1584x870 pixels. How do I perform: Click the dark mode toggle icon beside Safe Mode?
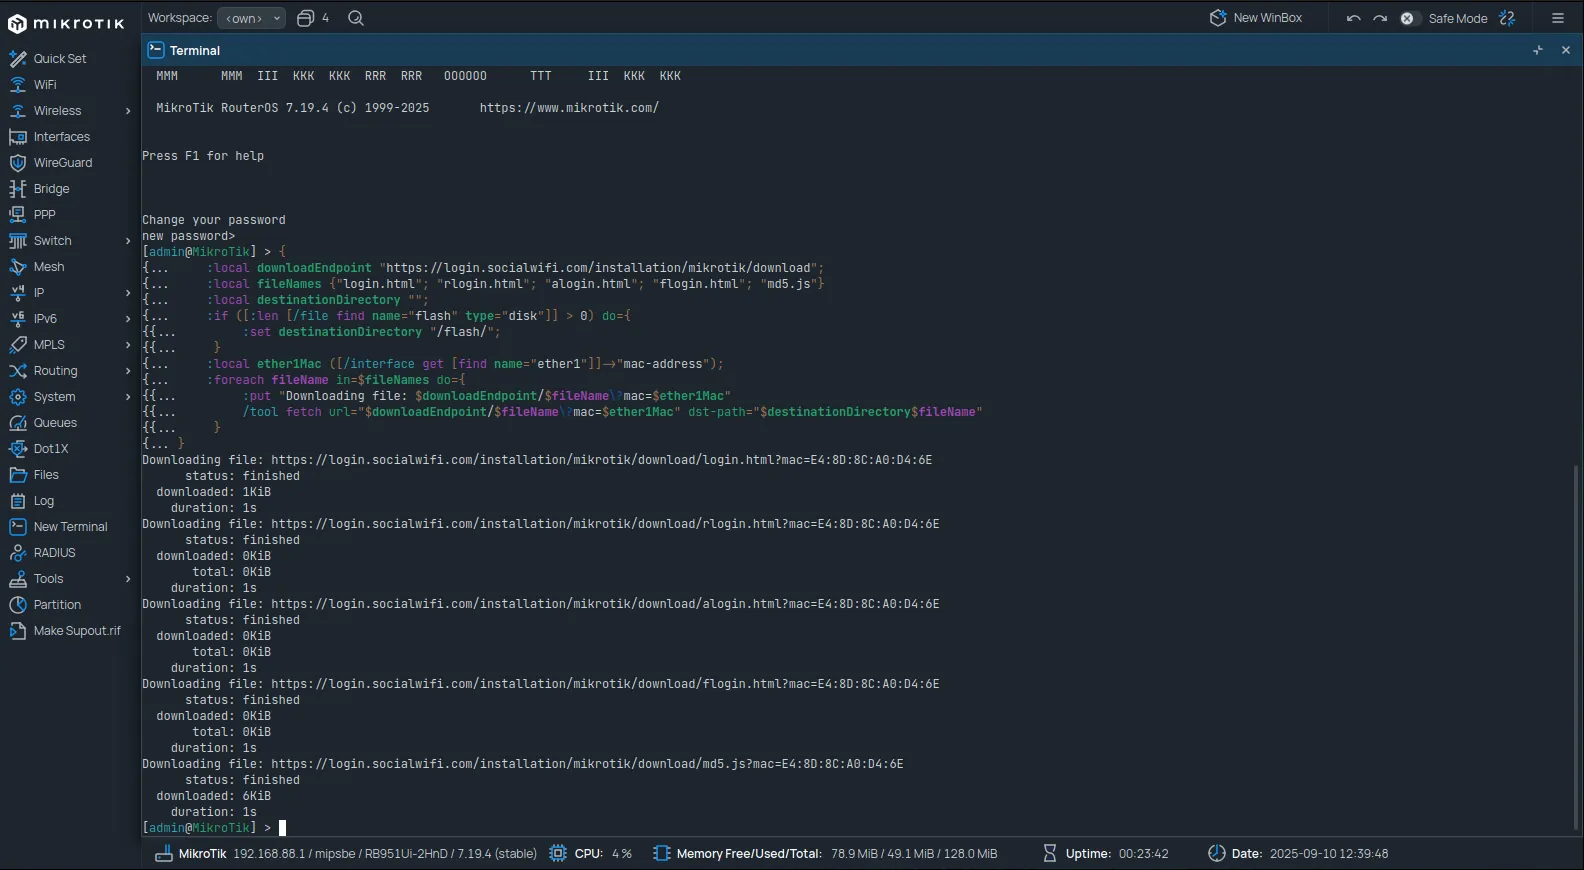(x=1508, y=18)
